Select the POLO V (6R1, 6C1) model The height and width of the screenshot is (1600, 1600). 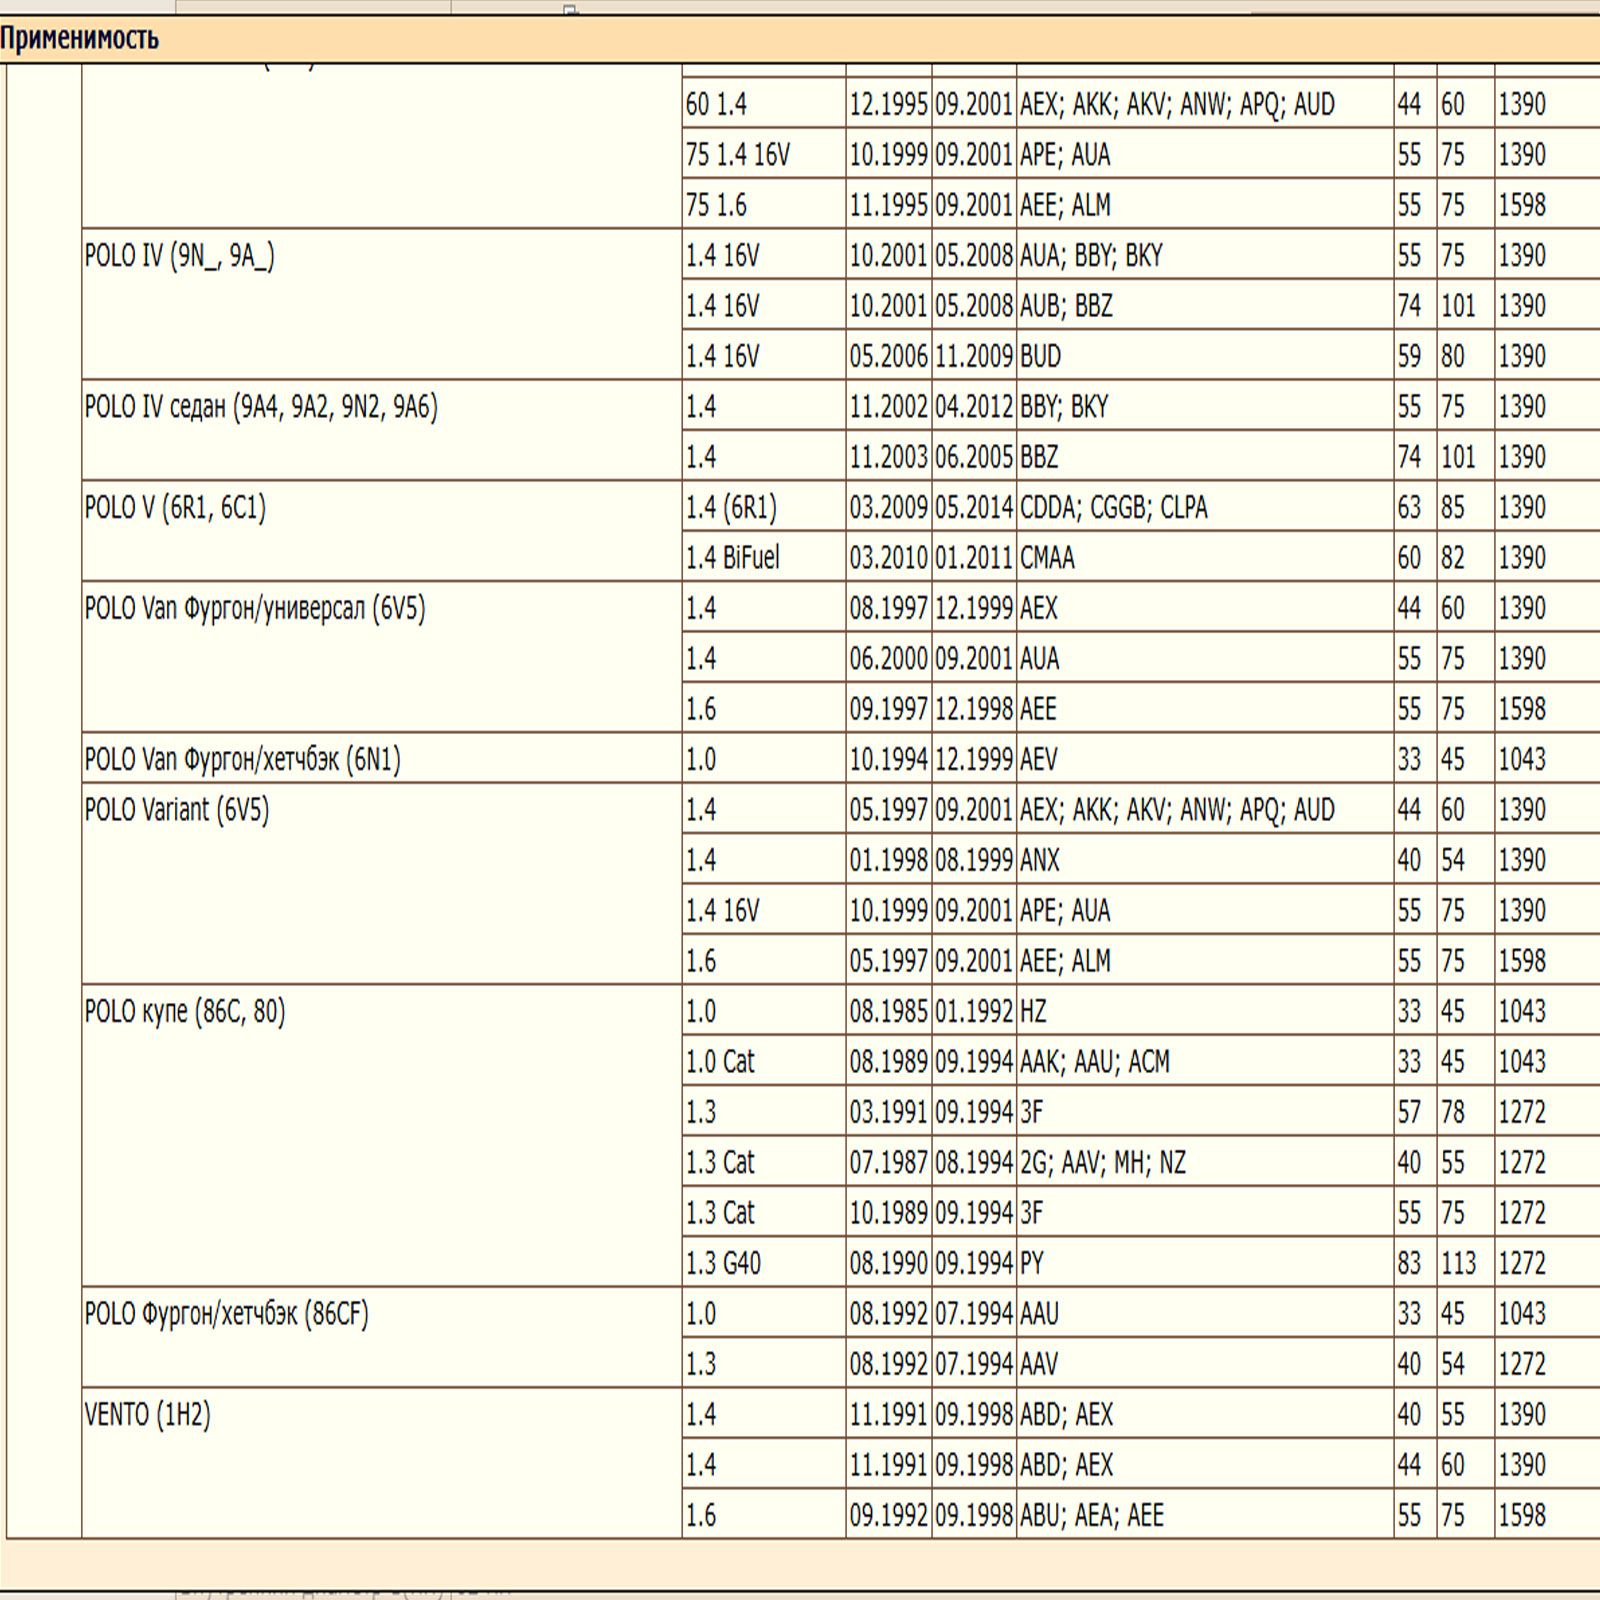(x=175, y=508)
